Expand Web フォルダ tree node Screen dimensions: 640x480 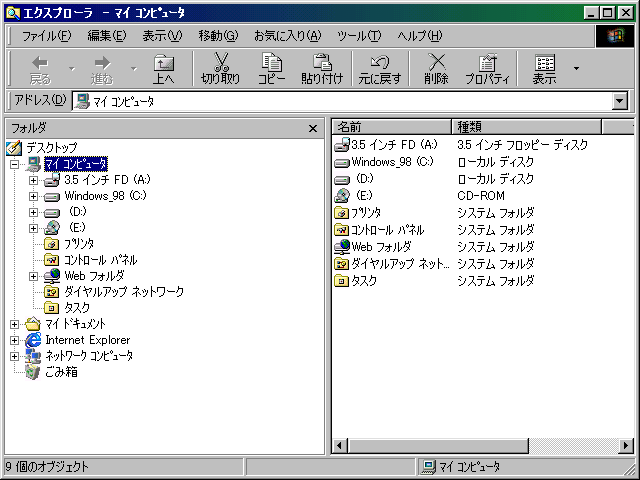tap(33, 276)
